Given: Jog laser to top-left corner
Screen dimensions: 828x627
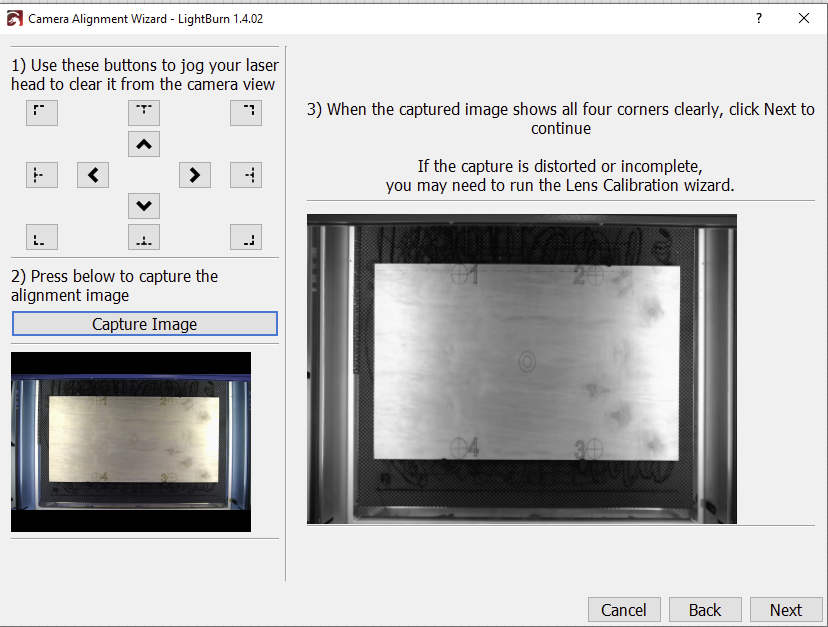Looking at the screenshot, I should 42,113.
